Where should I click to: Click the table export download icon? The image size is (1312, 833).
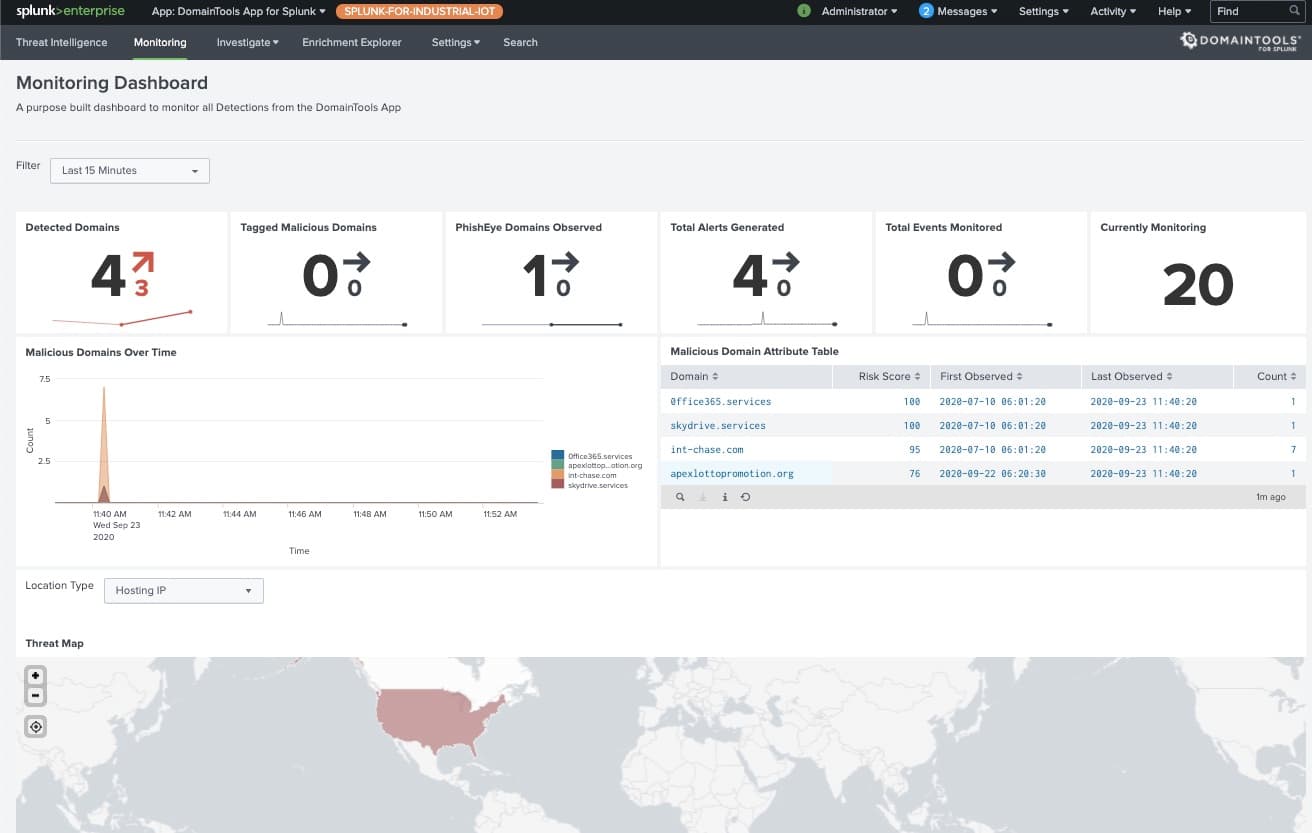click(x=703, y=497)
